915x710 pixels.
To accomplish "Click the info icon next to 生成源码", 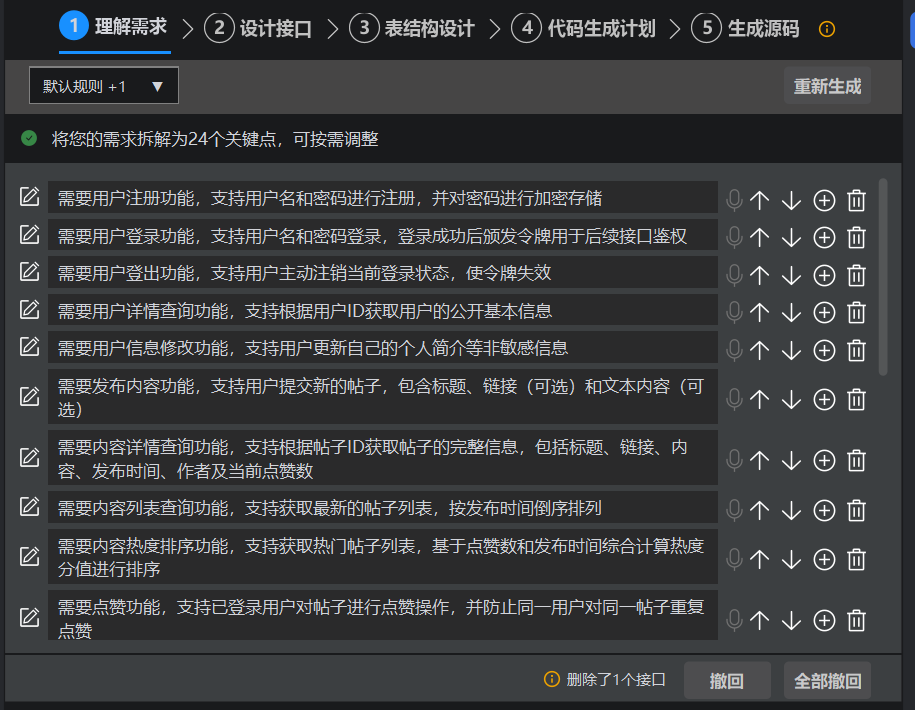I will [827, 29].
